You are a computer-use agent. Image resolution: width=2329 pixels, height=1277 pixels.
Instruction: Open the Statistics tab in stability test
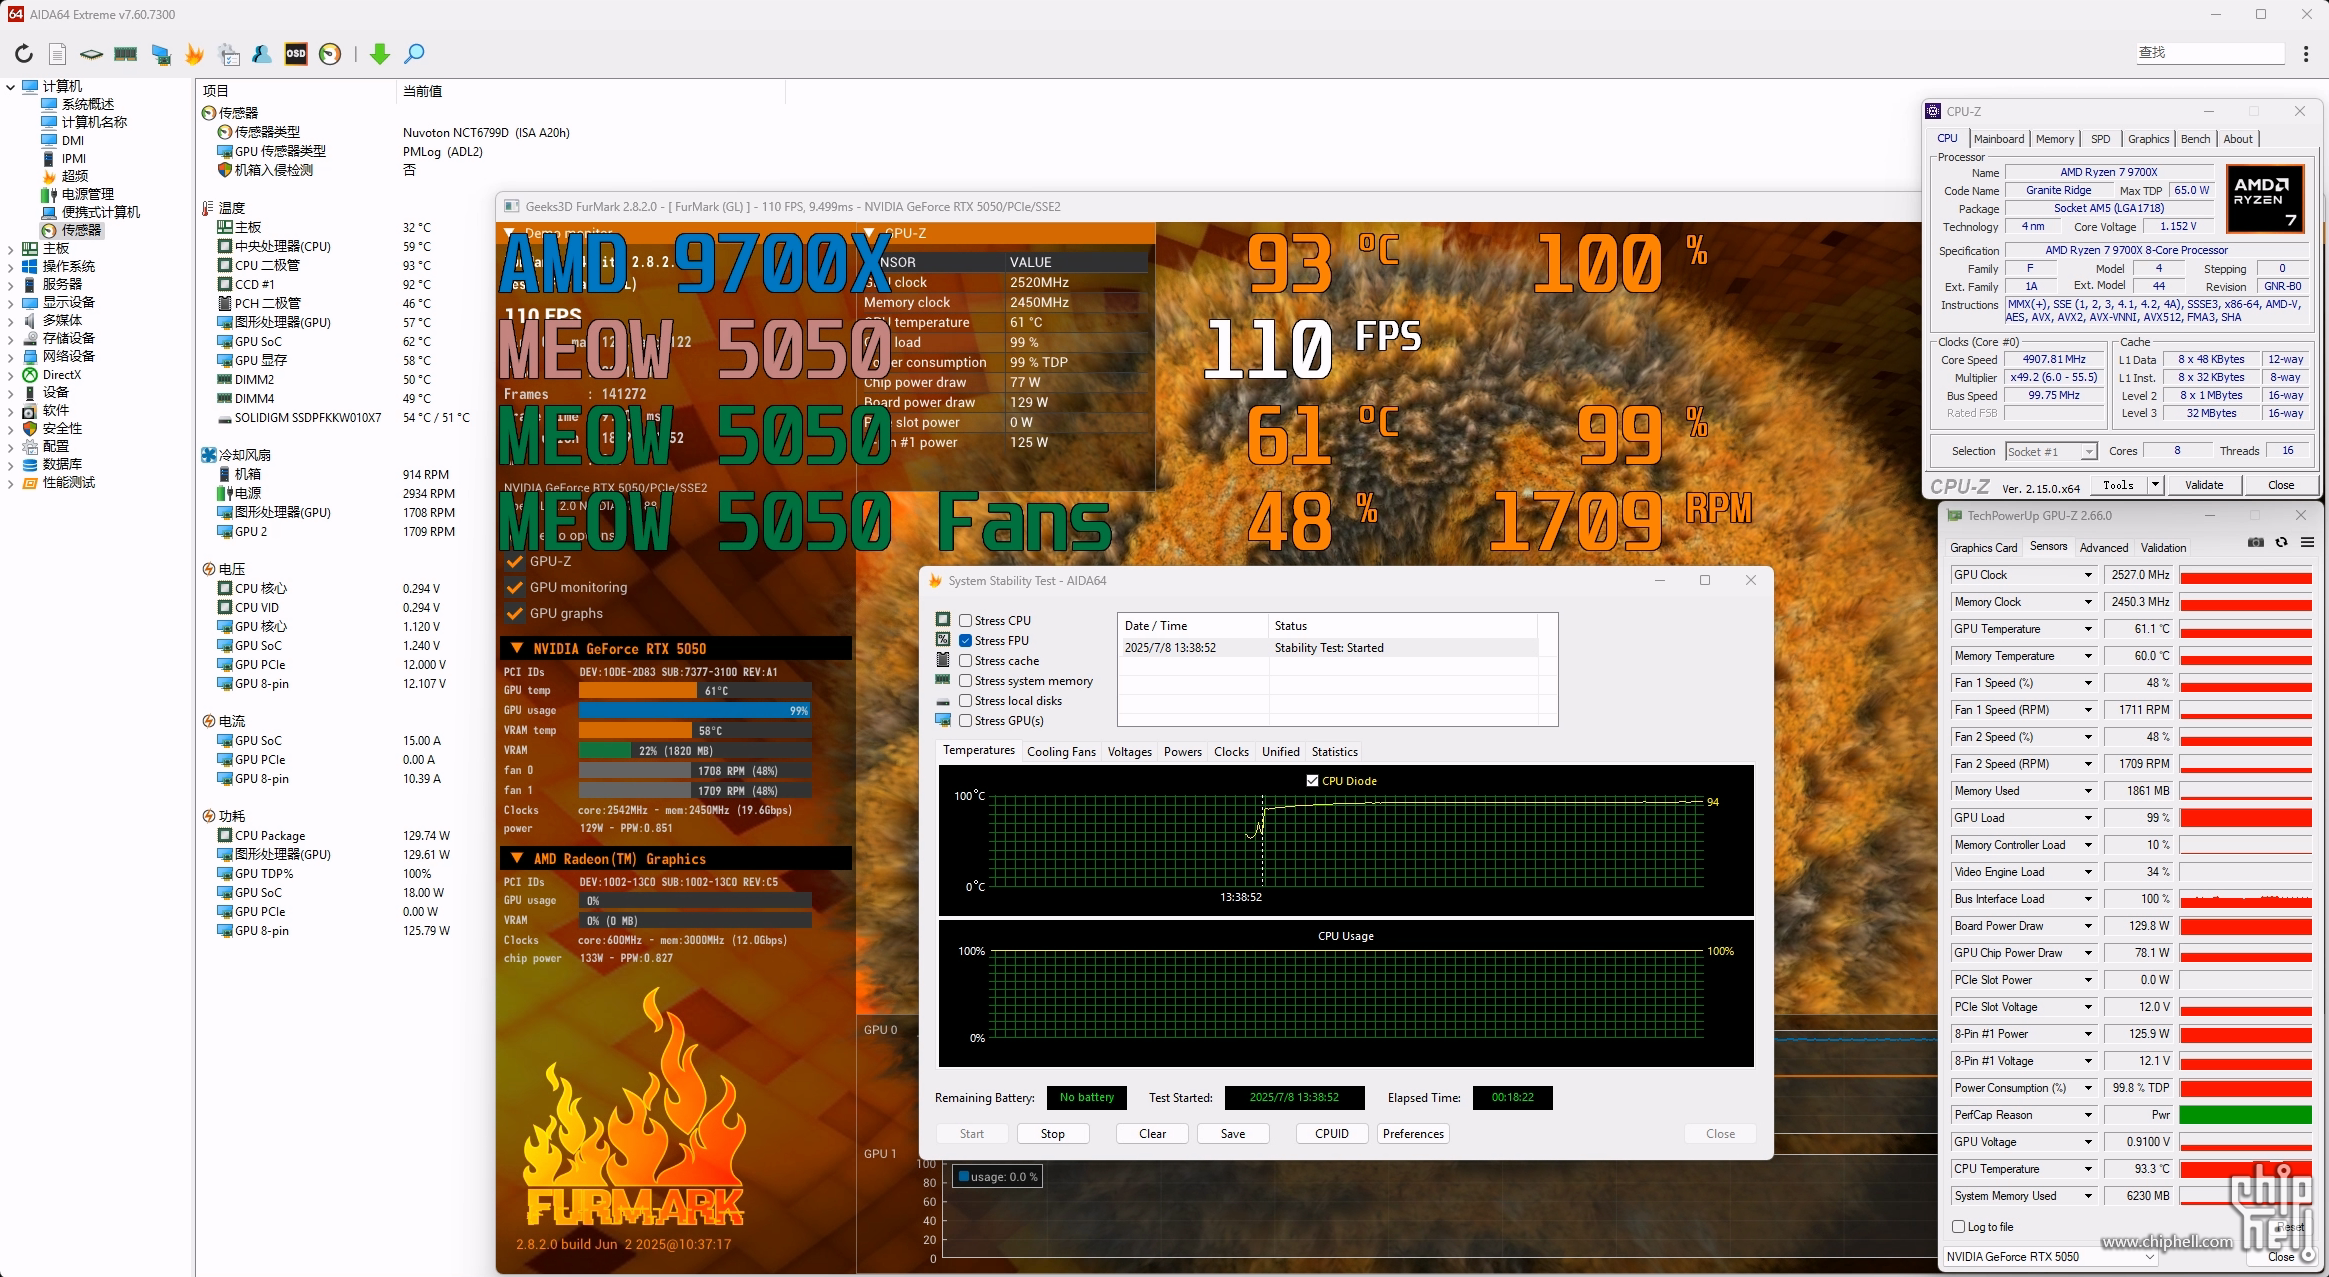coord(1334,752)
